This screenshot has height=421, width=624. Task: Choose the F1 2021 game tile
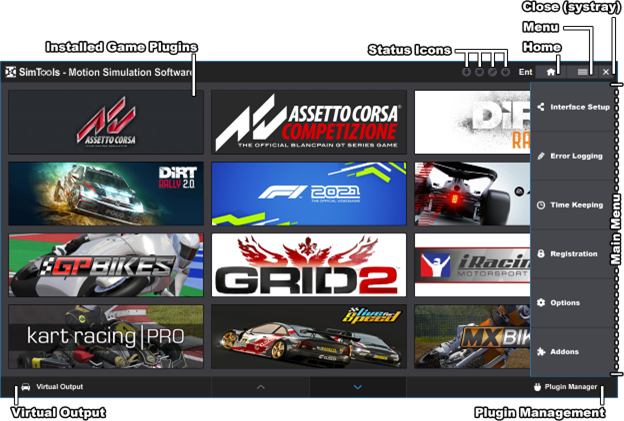[309, 194]
